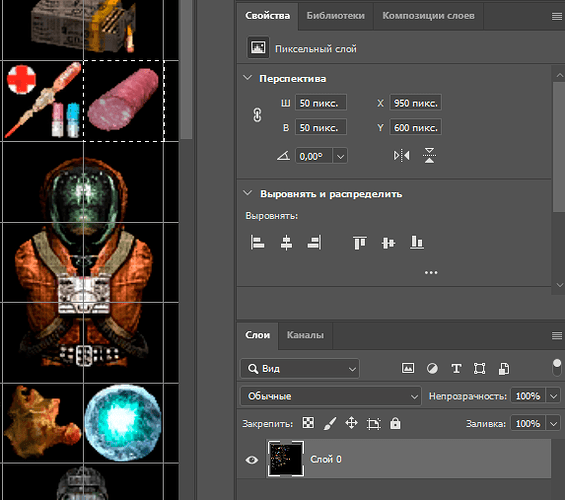The height and width of the screenshot is (500, 565).
Task: Open the Layers panel menu icon
Action: pos(556,335)
